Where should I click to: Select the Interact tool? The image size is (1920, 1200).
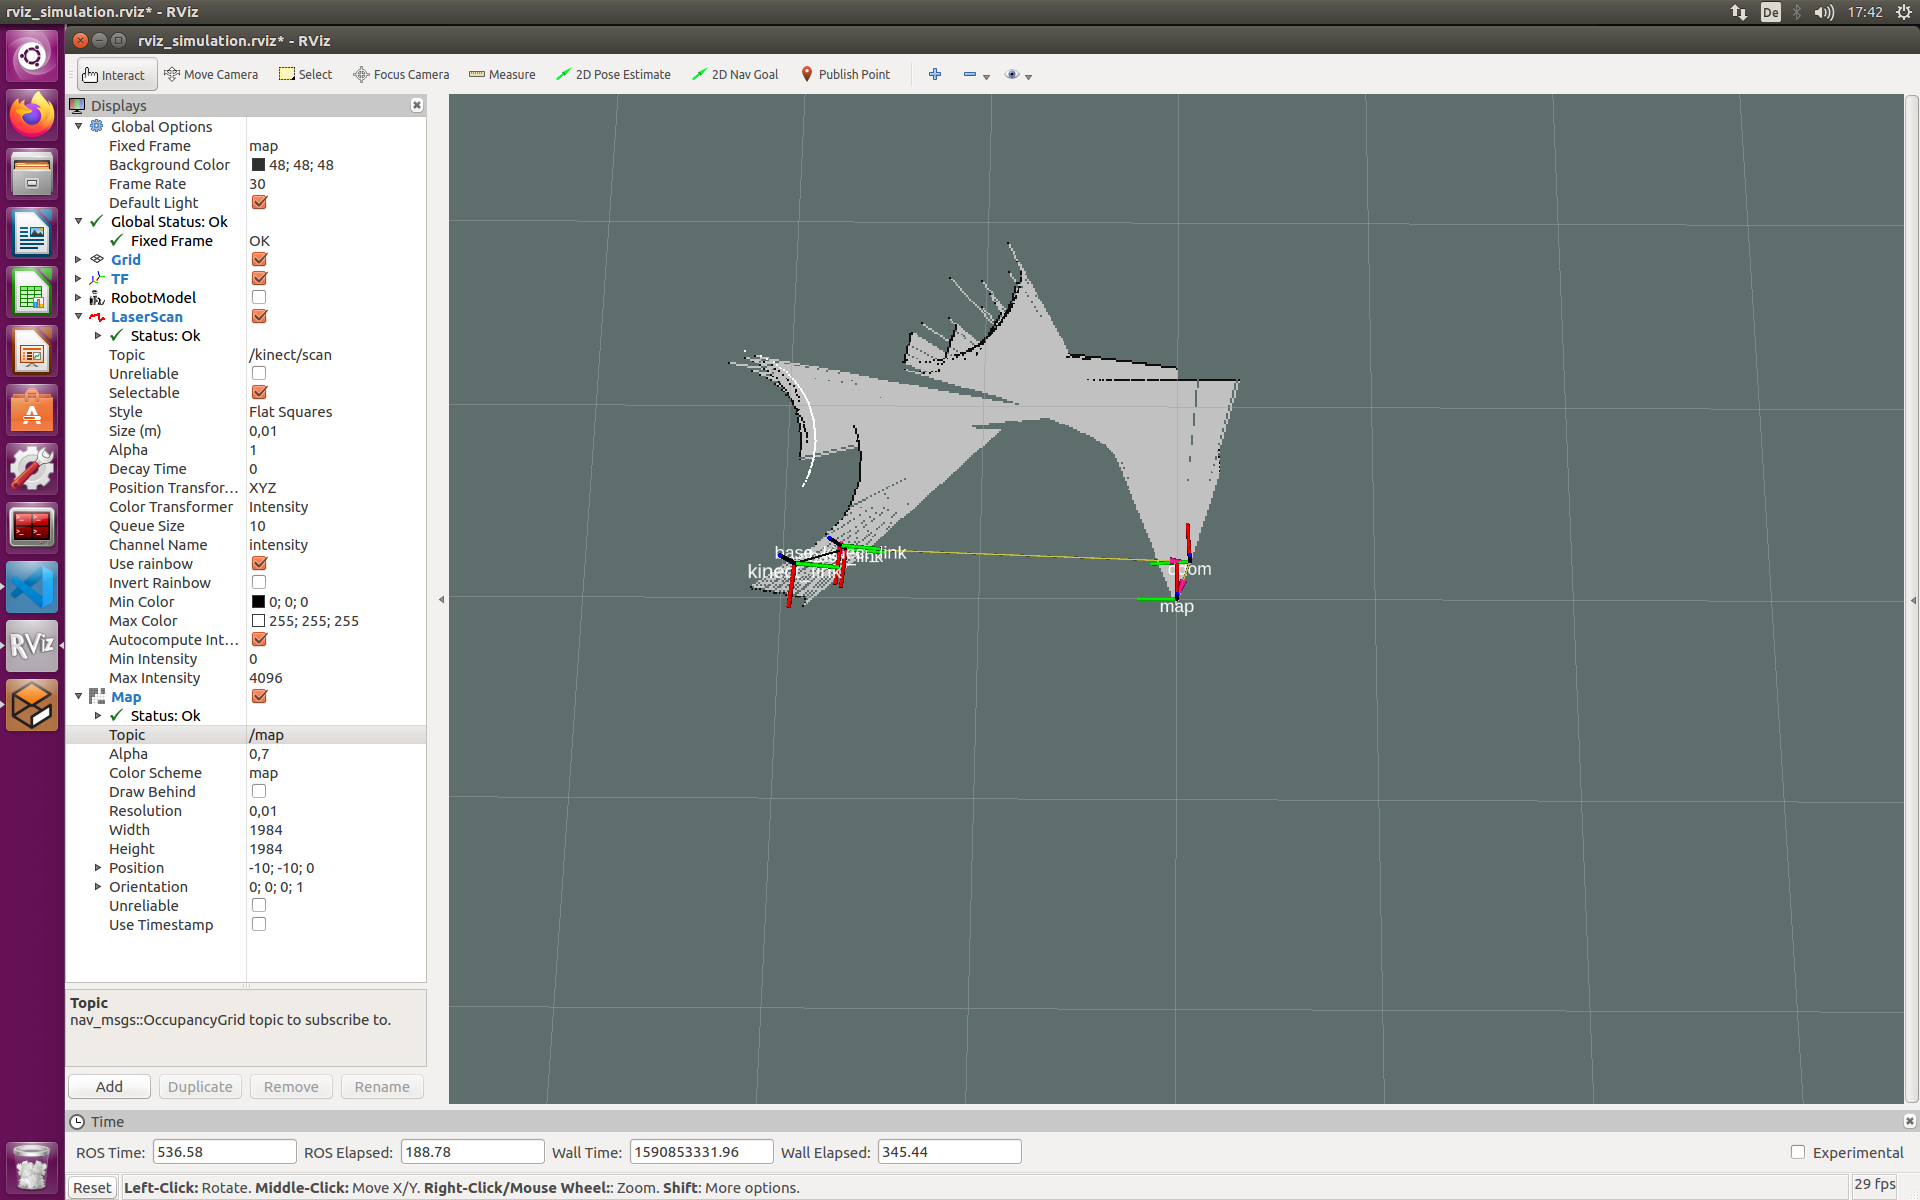(116, 75)
